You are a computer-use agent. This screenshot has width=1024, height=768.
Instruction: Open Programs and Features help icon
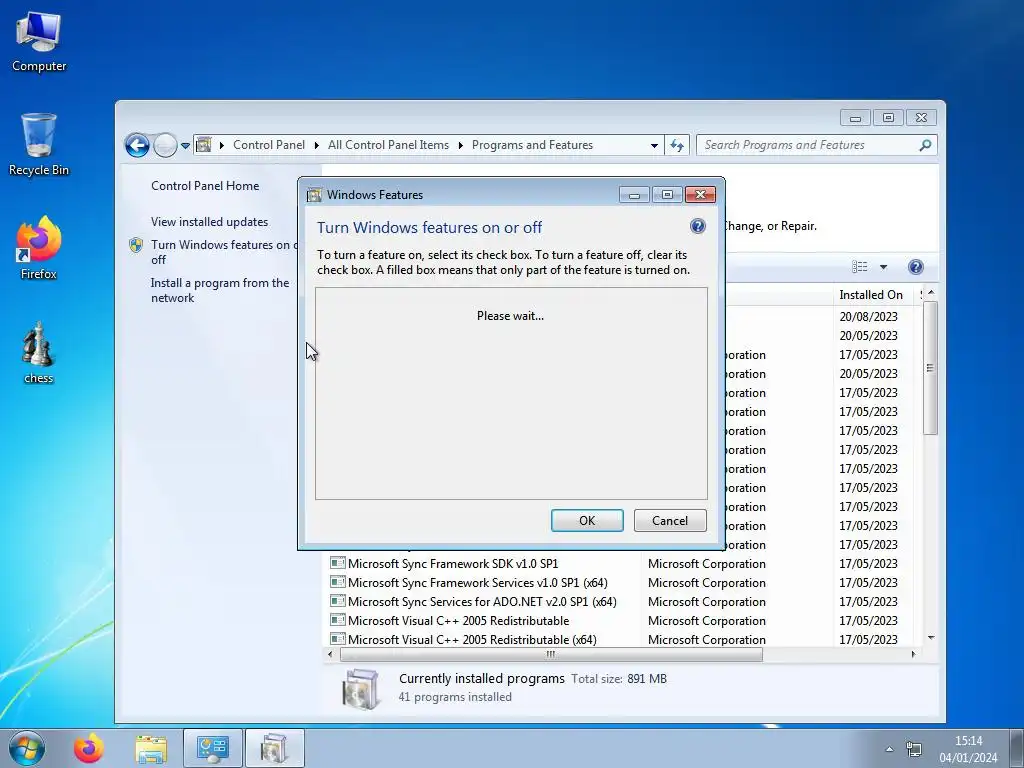[916, 266]
